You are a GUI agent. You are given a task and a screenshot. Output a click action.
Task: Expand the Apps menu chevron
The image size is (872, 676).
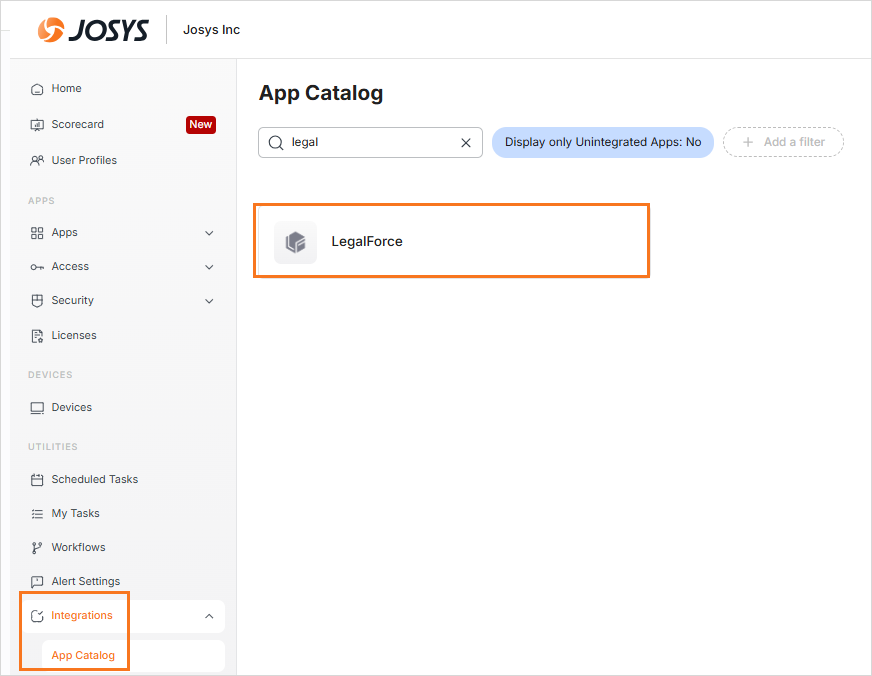coord(209,233)
